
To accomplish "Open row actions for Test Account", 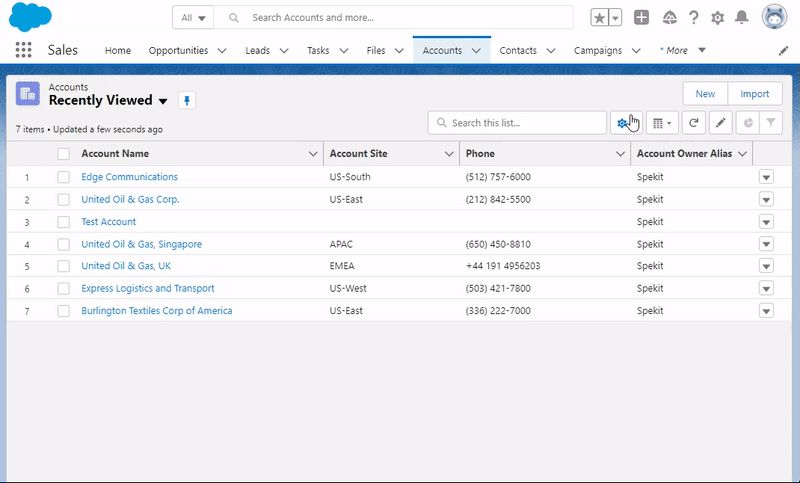I will 766,222.
